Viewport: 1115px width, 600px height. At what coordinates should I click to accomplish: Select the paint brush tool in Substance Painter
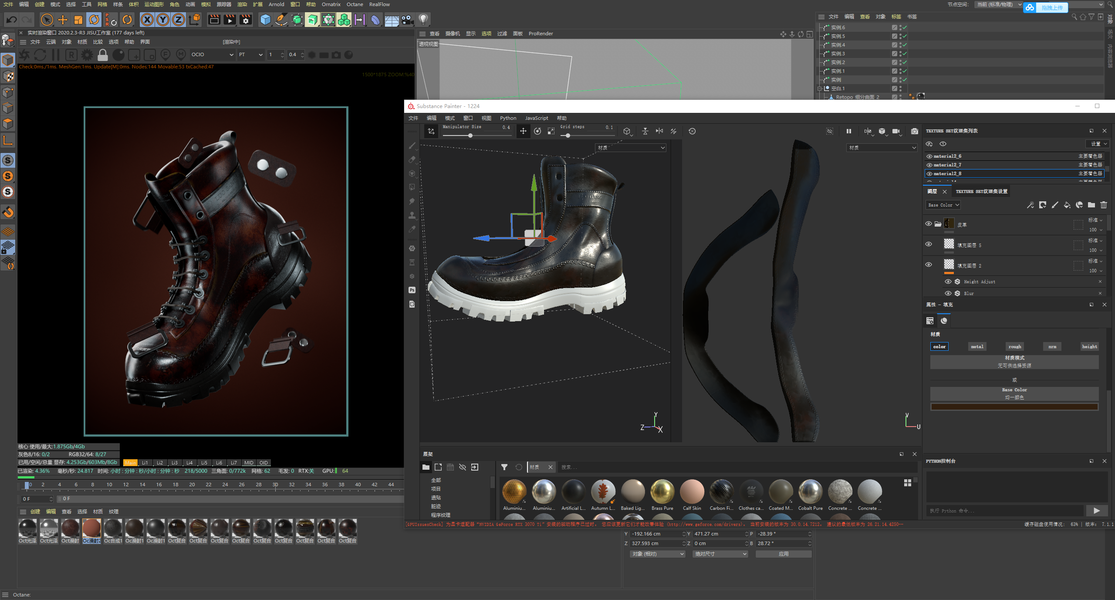click(x=412, y=146)
